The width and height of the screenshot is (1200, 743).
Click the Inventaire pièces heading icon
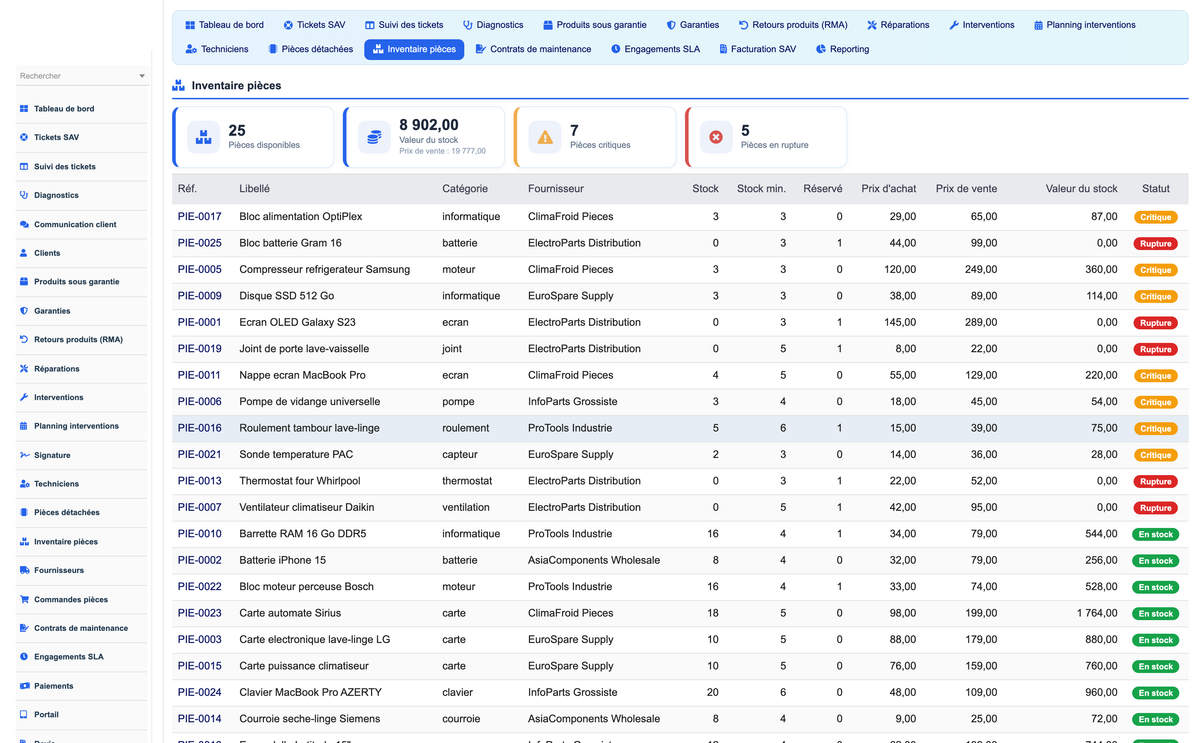click(x=178, y=86)
